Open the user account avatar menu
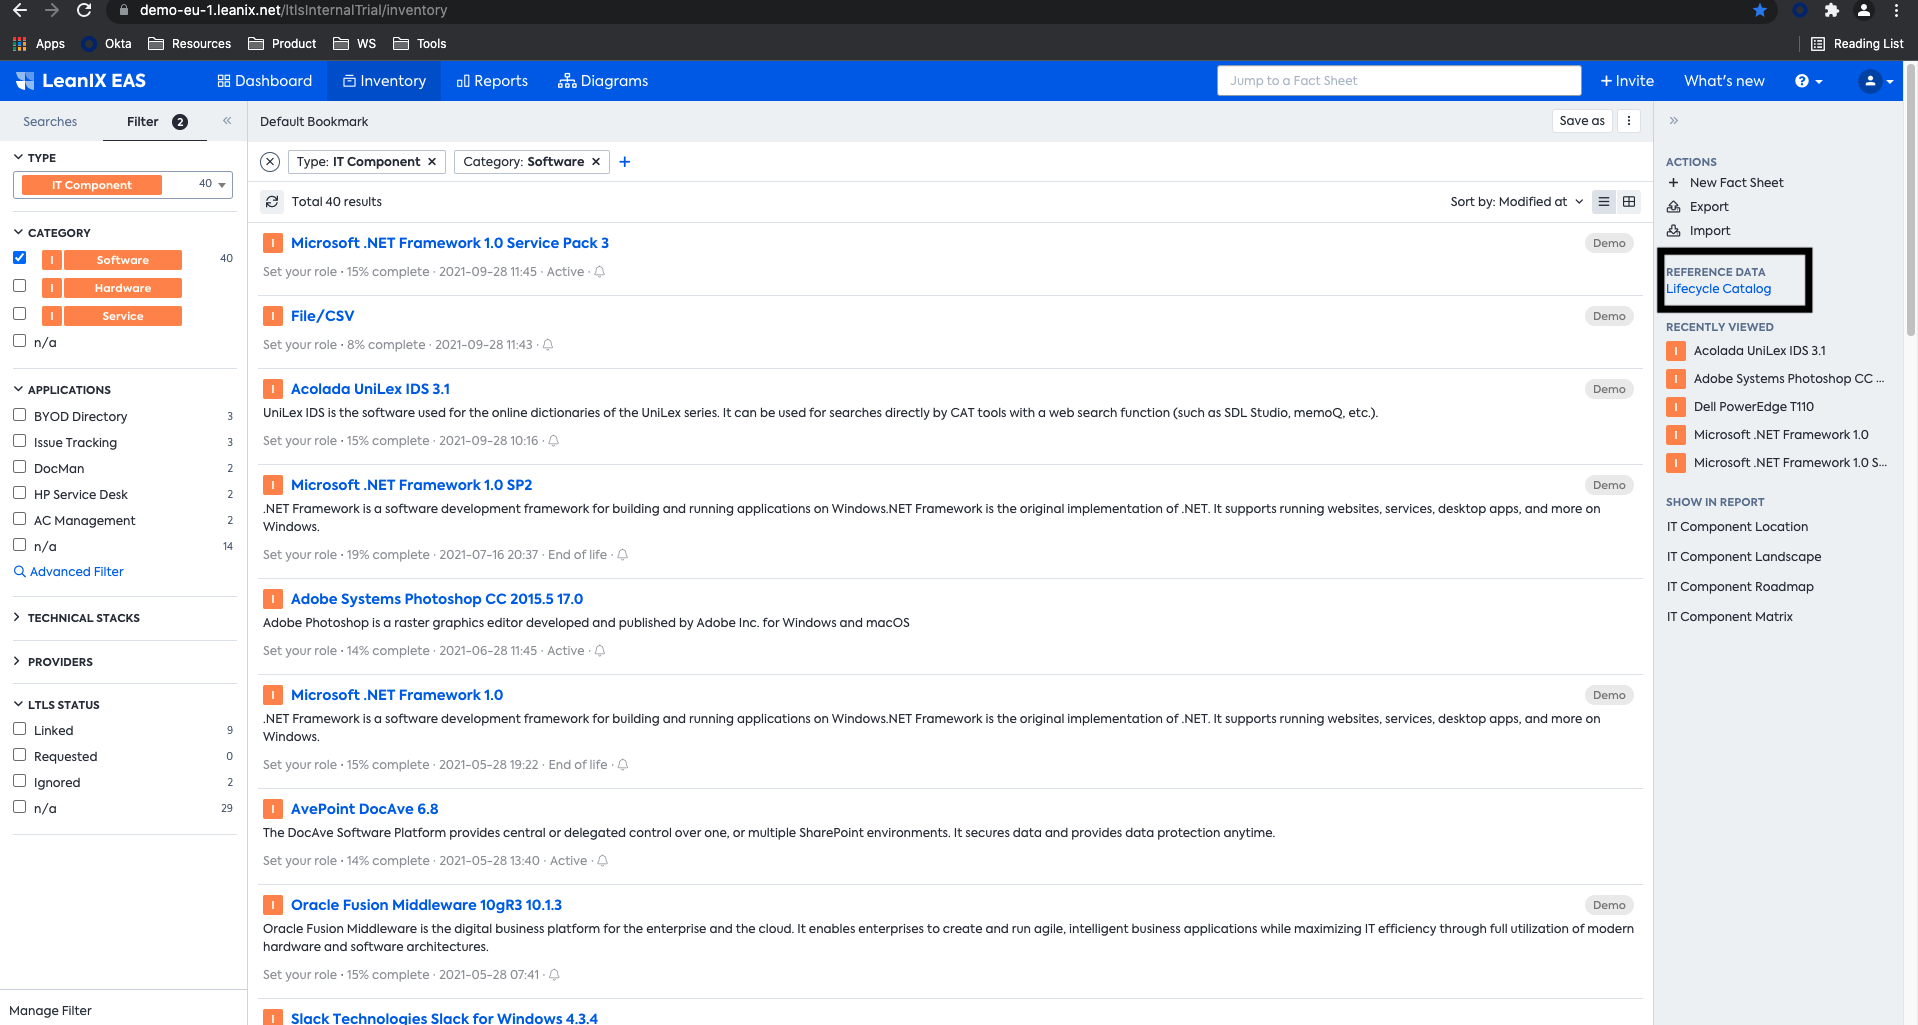Viewport: 1918px width, 1025px height. (1876, 81)
